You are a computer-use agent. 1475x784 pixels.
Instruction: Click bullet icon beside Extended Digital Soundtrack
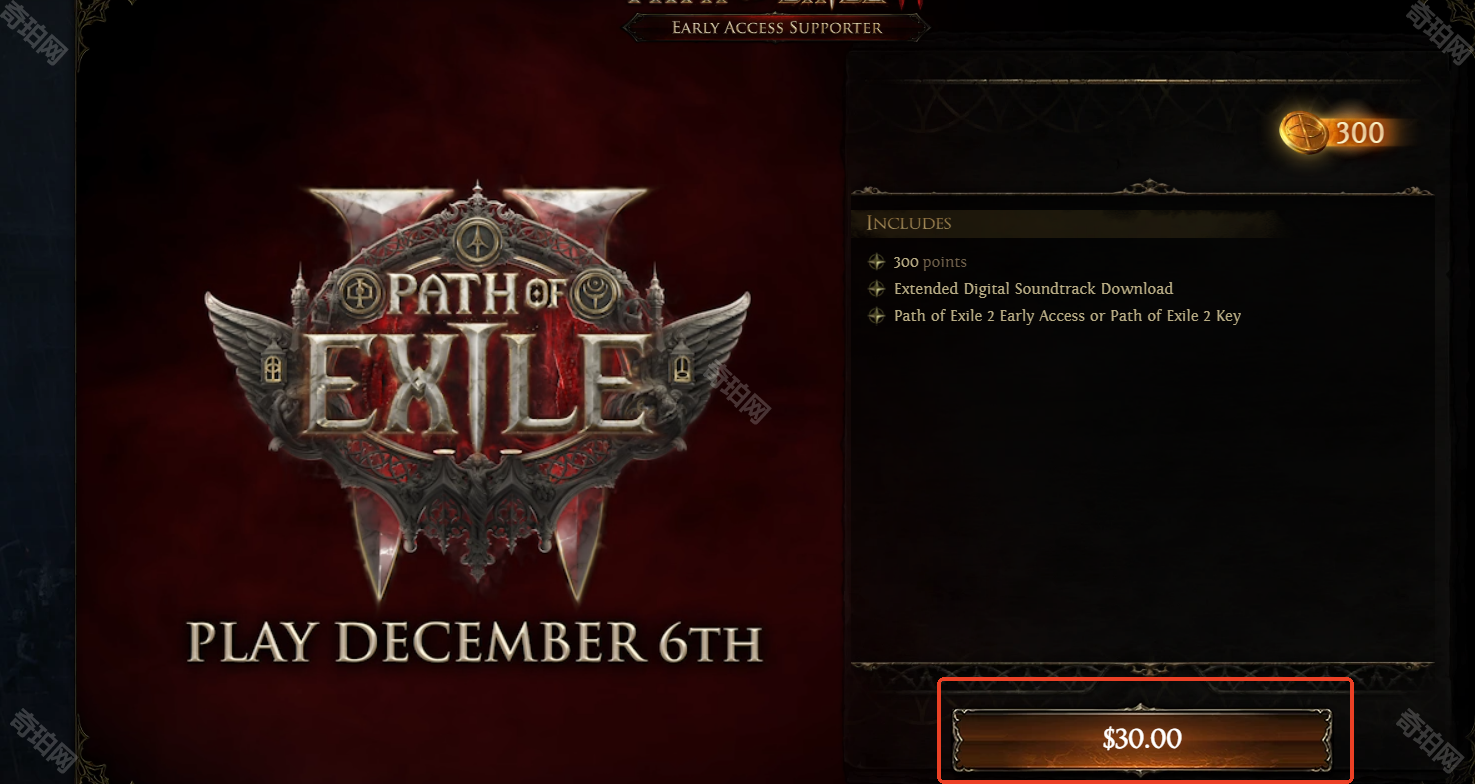[x=876, y=289]
